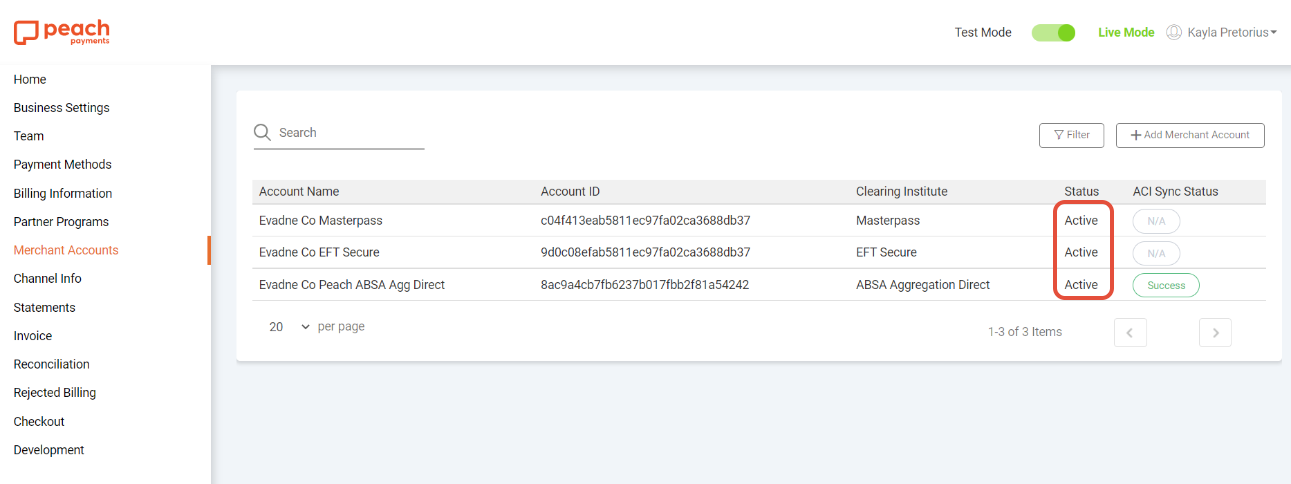Click the search magnifier icon
1291x484 pixels.
(262, 132)
